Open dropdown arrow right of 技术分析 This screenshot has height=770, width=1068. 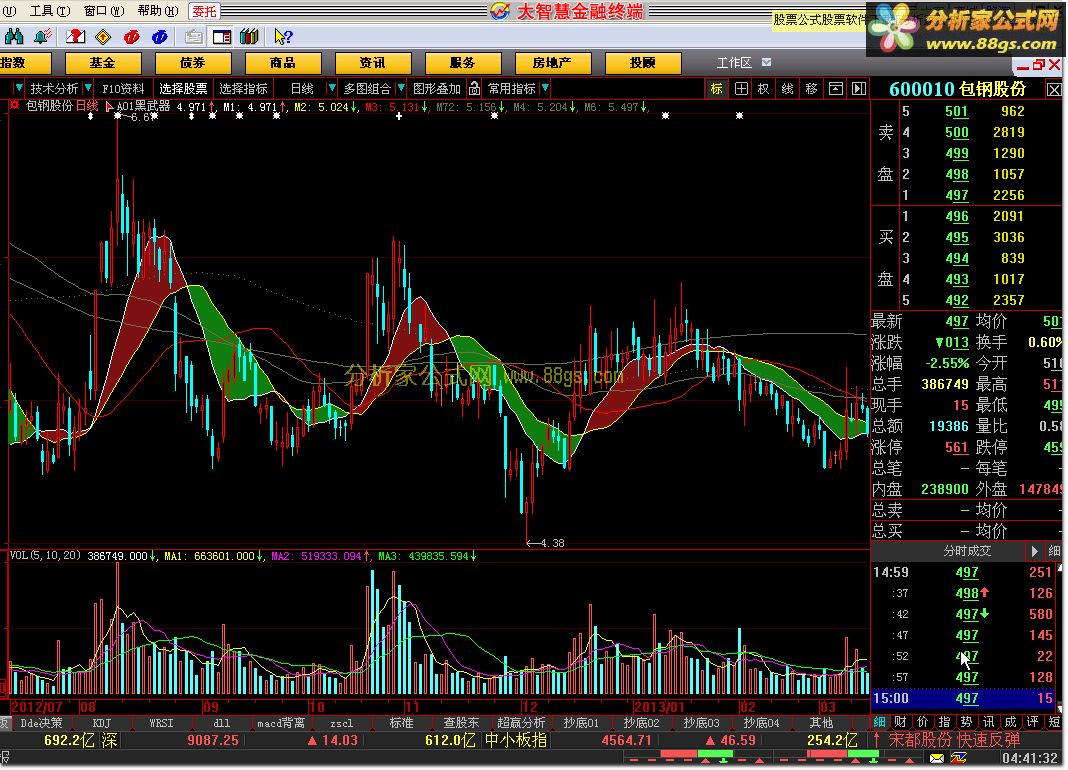pyautogui.click(x=88, y=89)
